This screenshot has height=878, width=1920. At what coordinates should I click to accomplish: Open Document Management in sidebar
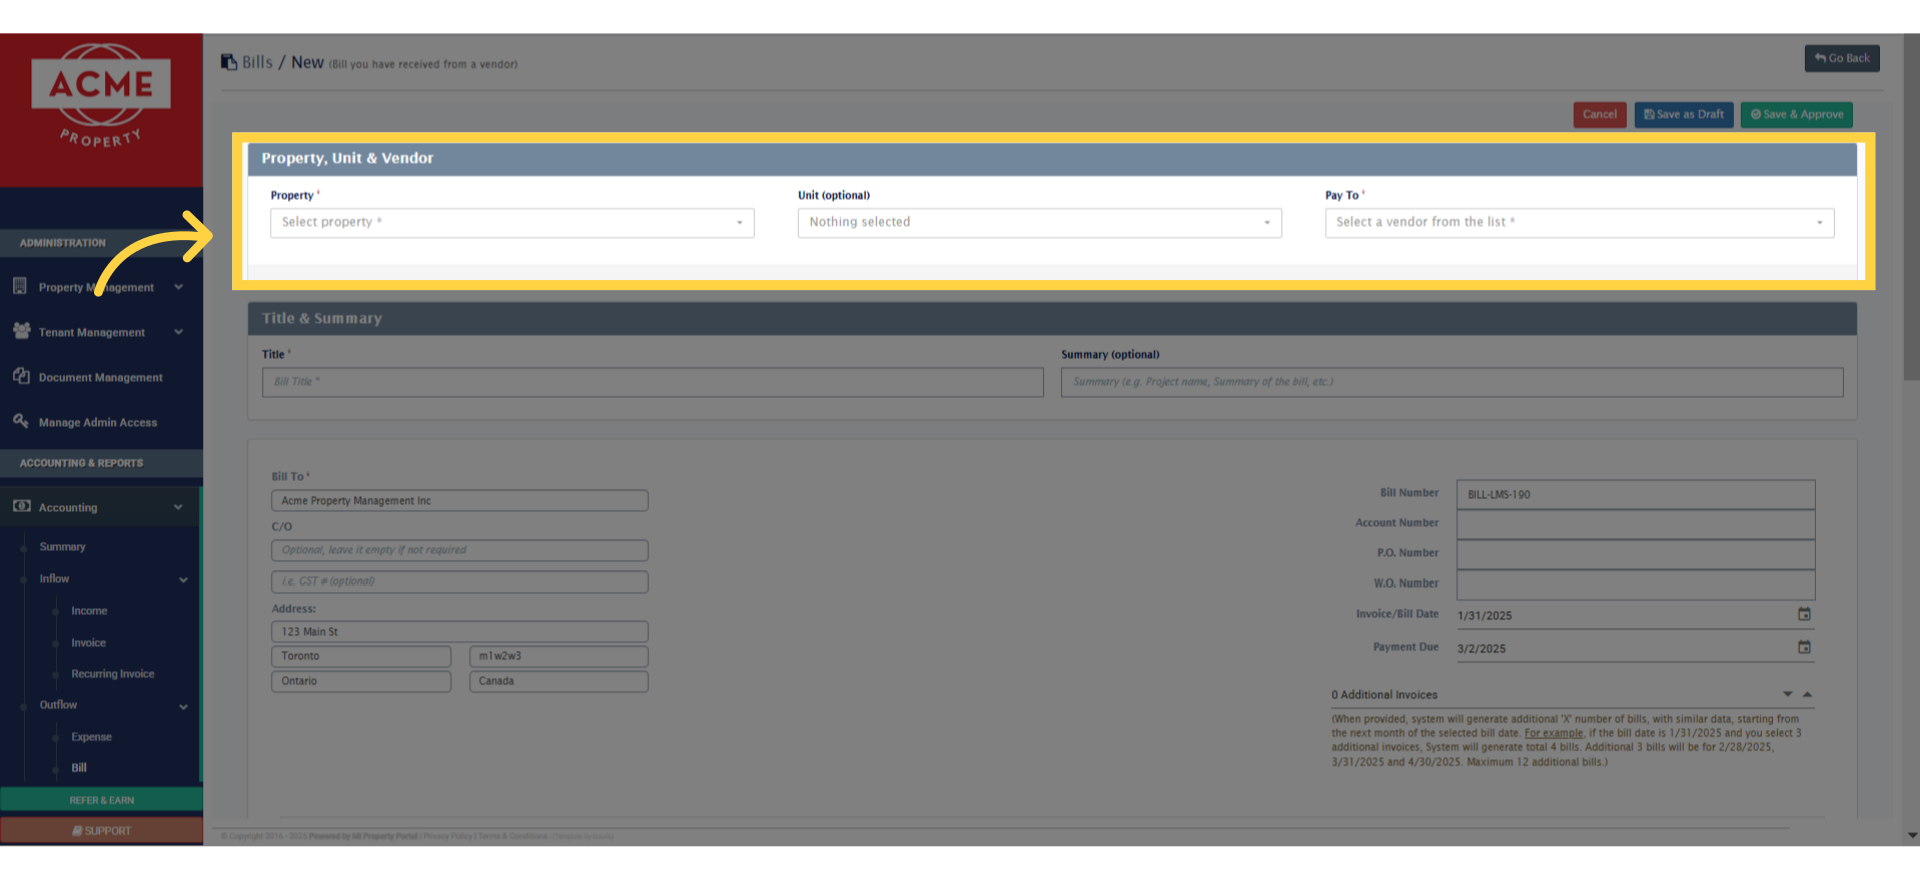point(100,377)
